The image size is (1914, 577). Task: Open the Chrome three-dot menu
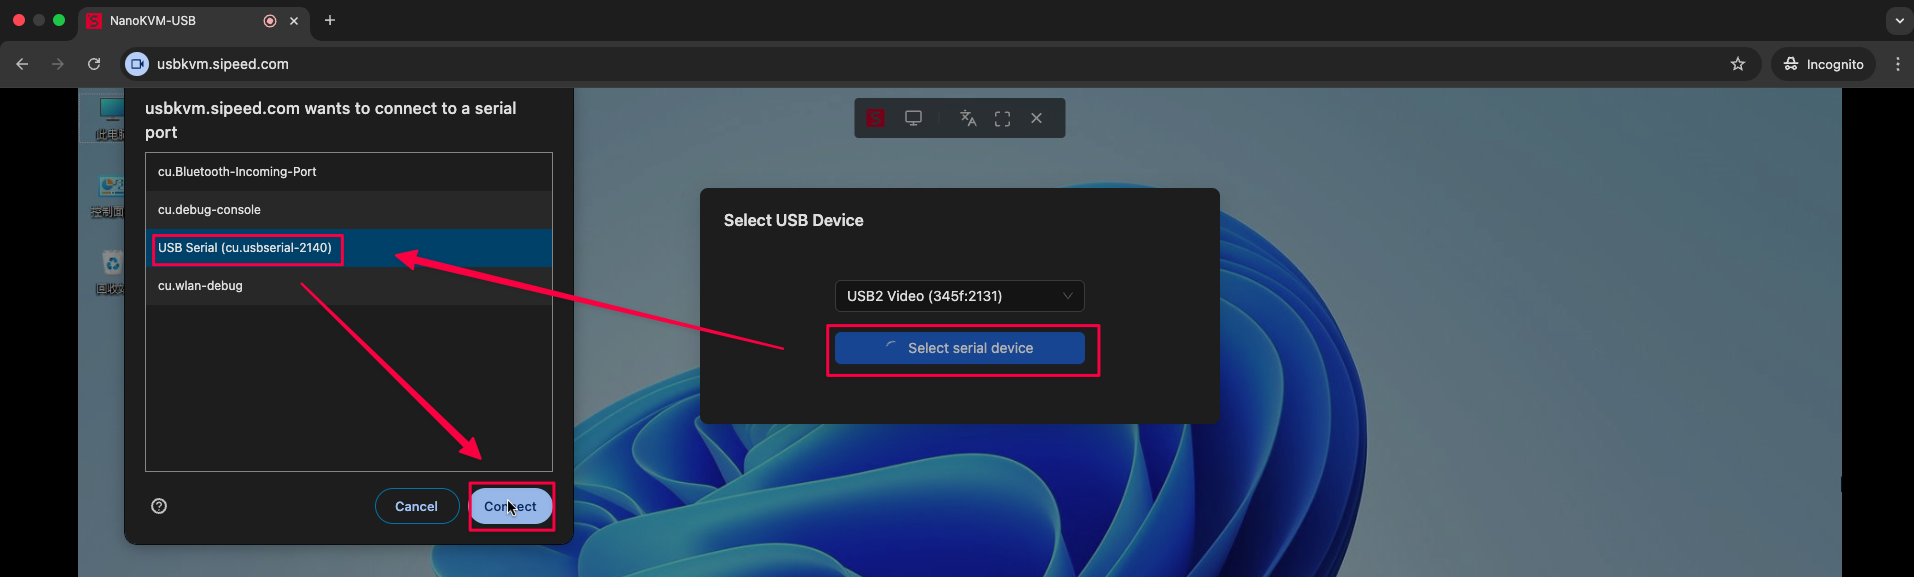click(1898, 64)
